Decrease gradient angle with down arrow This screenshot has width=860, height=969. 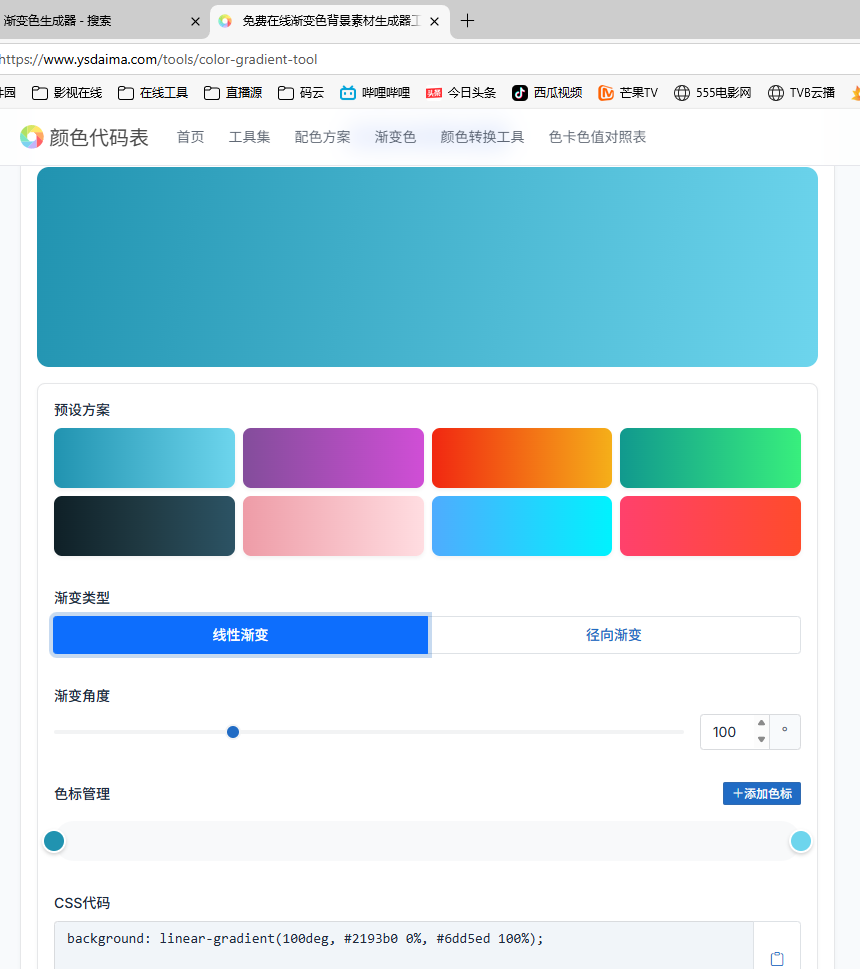[761, 740]
